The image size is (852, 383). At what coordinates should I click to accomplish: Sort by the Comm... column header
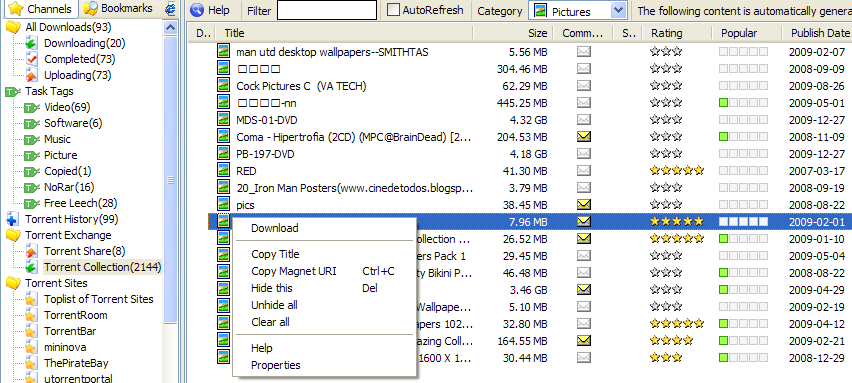(583, 33)
